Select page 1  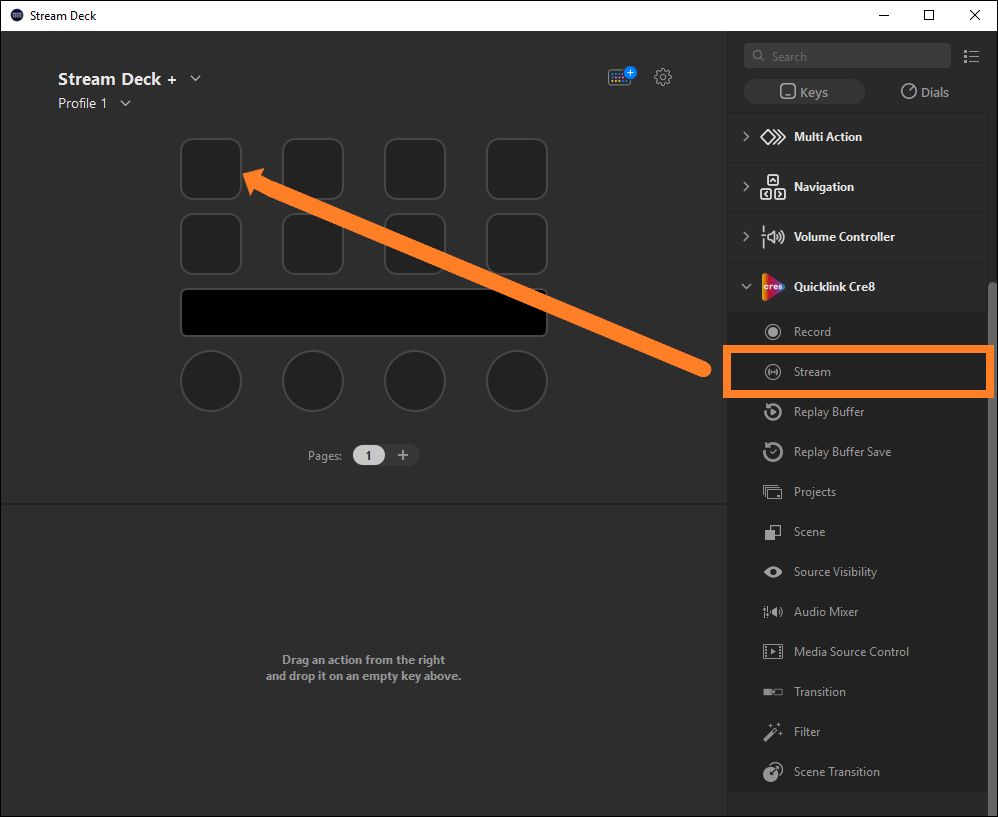click(369, 456)
